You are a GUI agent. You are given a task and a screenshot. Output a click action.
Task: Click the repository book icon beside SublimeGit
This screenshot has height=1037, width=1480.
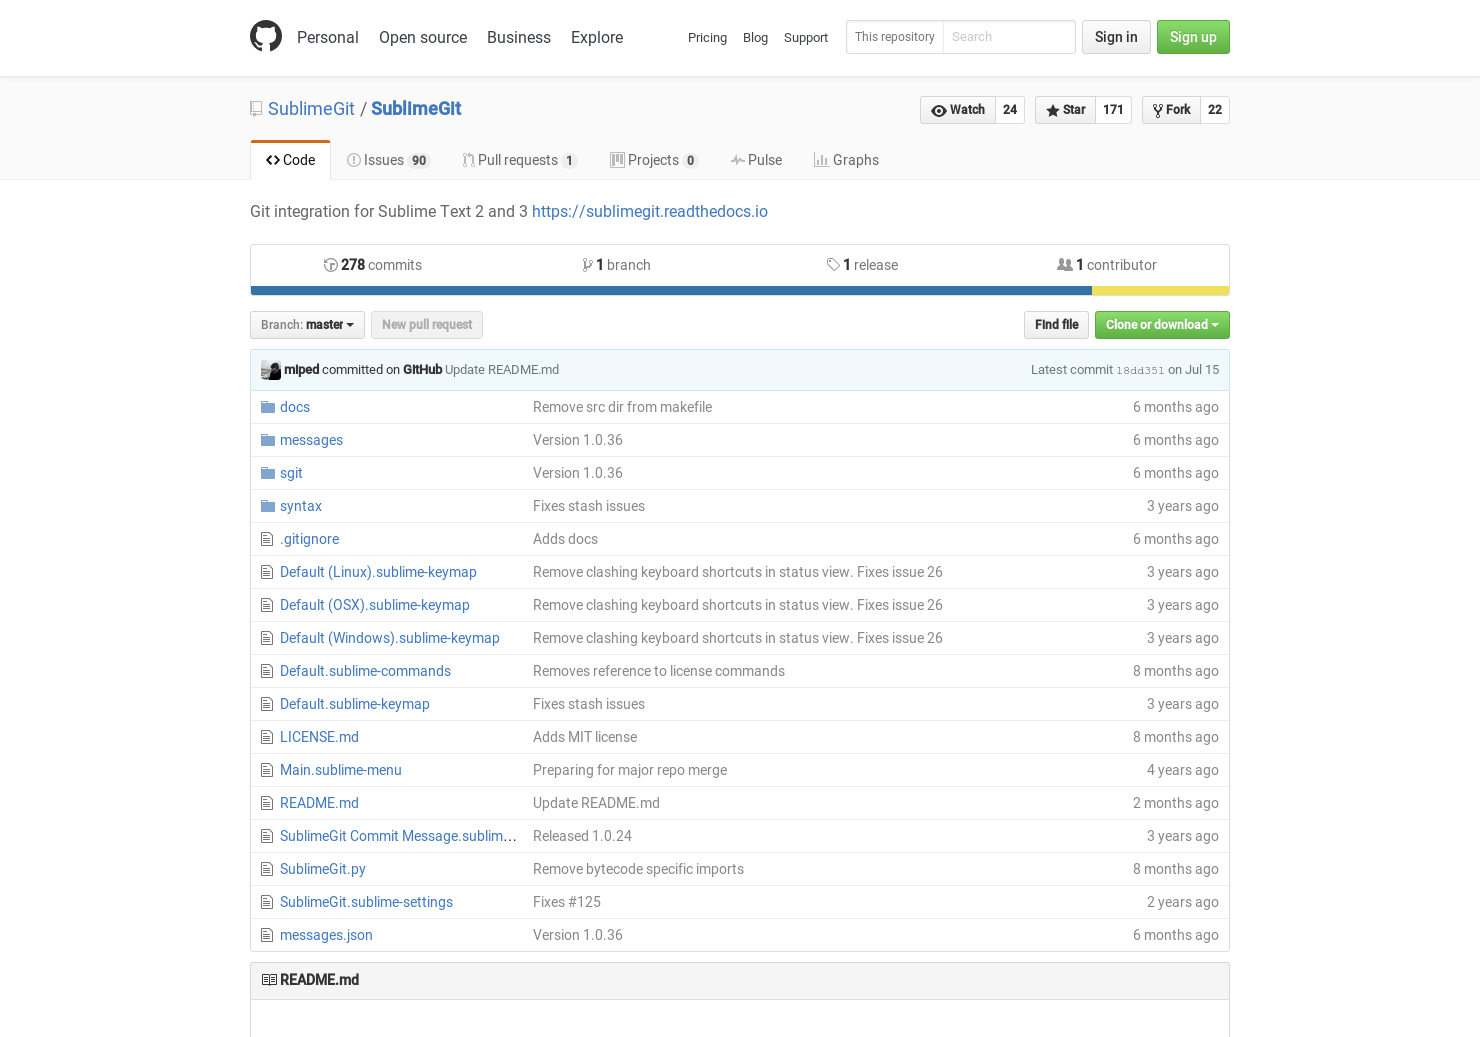[x=256, y=109]
